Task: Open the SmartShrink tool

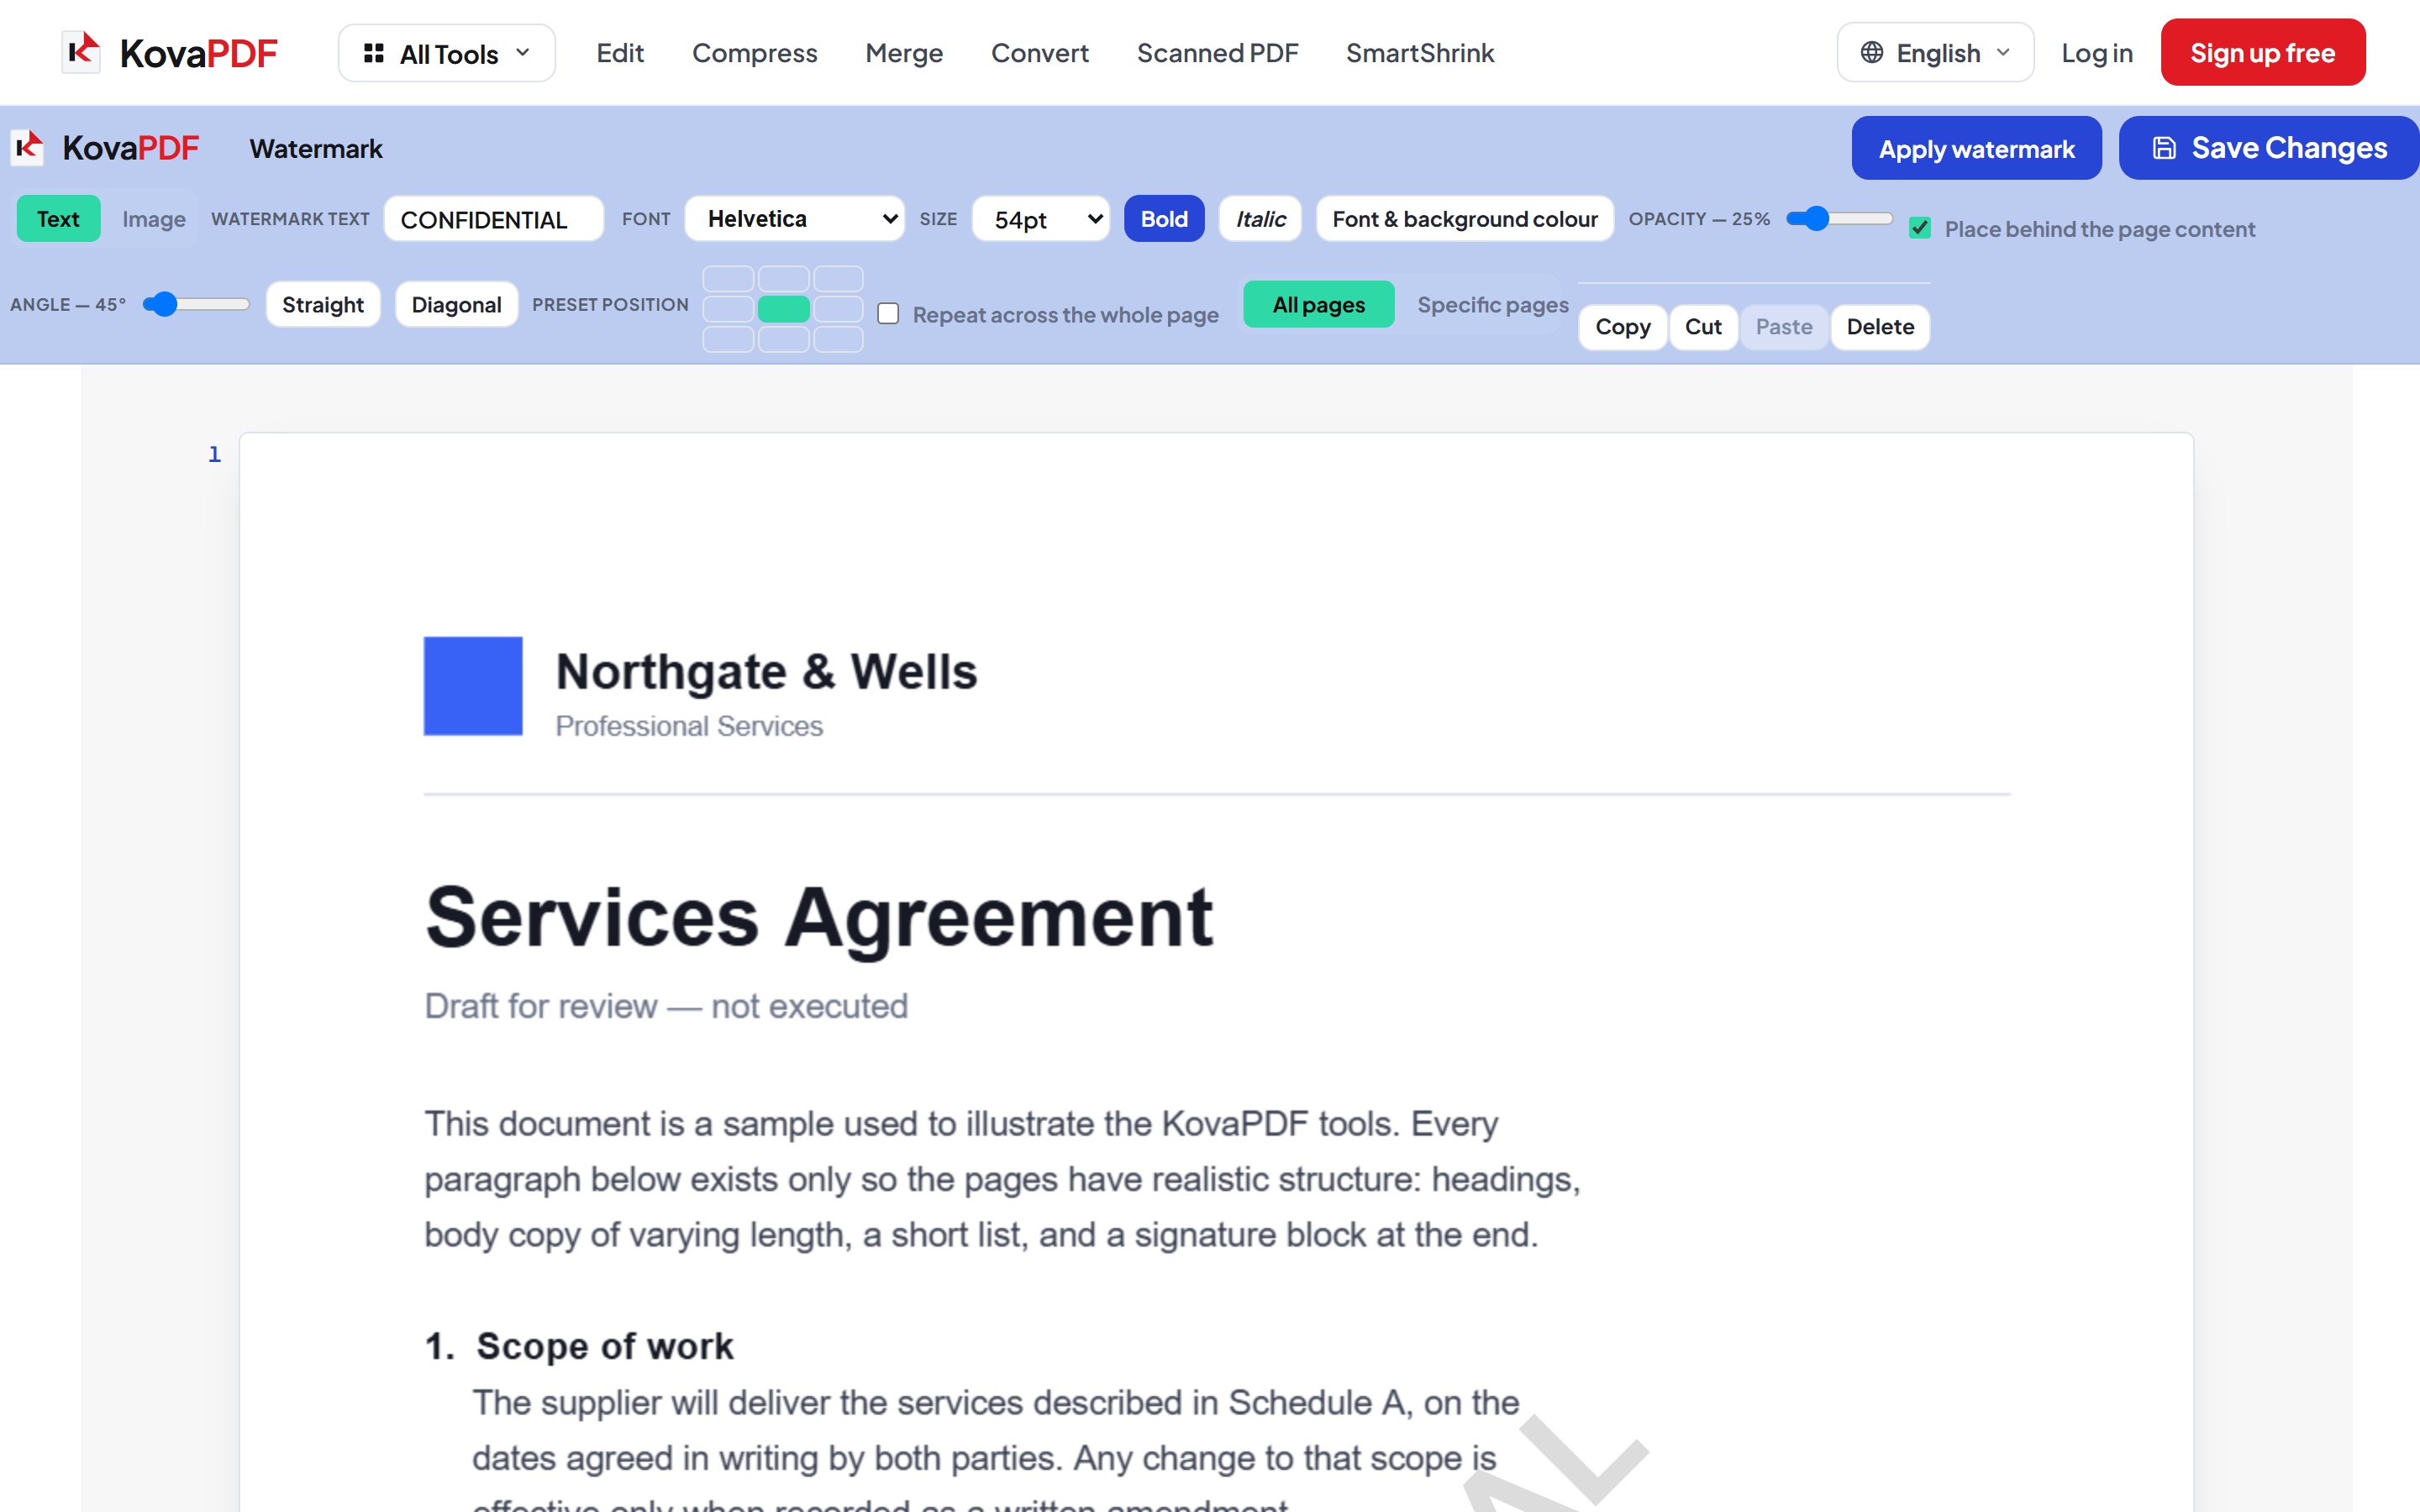Action: [x=1420, y=53]
